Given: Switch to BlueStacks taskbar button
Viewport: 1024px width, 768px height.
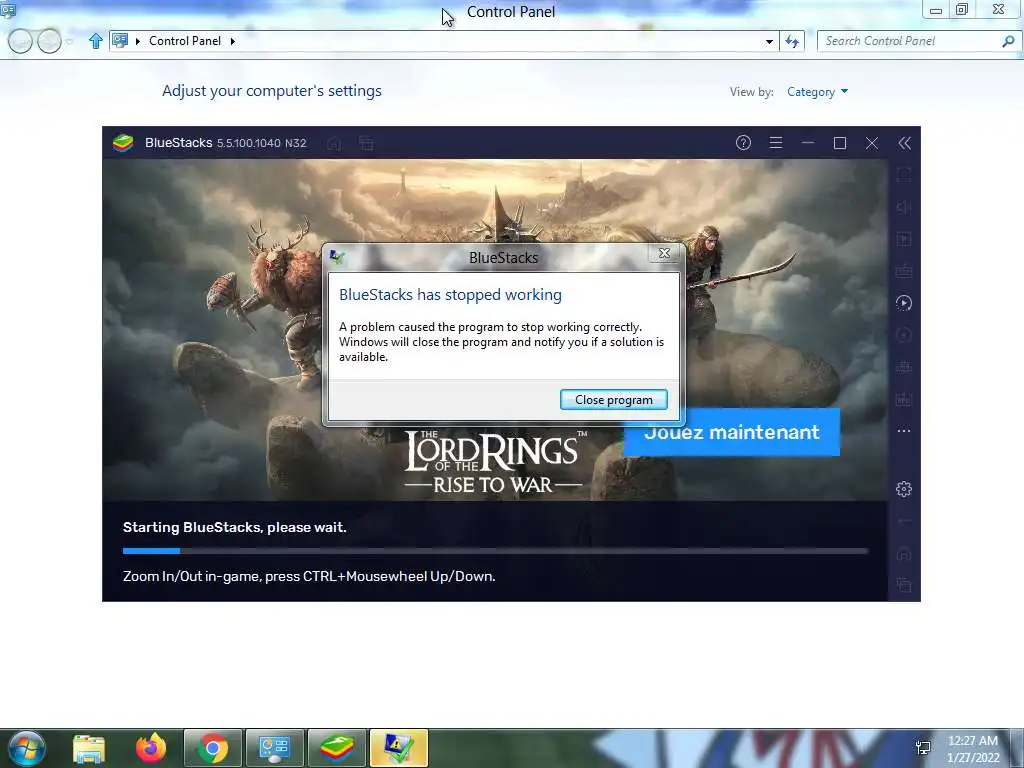Looking at the screenshot, I should [336, 748].
